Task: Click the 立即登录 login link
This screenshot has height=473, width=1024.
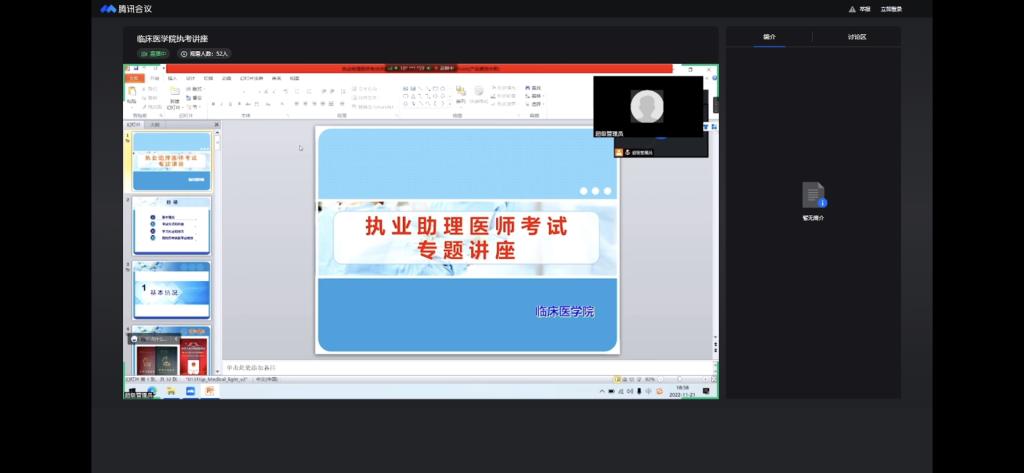Action: tap(891, 9)
